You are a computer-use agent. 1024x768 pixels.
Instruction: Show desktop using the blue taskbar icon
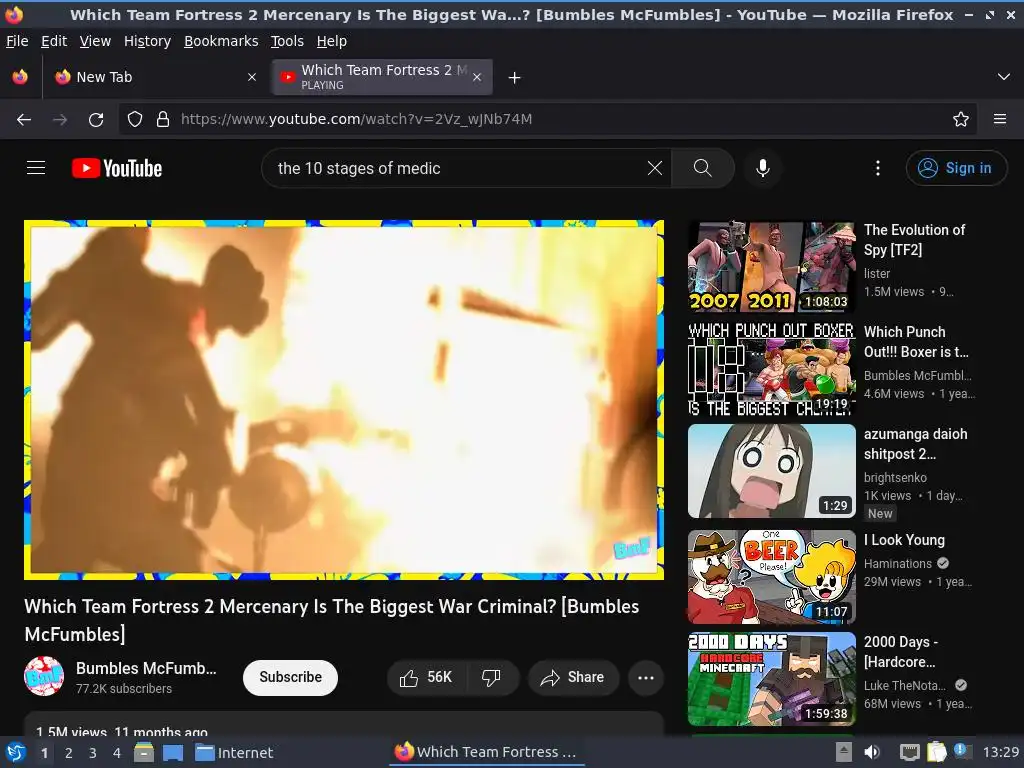click(x=173, y=753)
